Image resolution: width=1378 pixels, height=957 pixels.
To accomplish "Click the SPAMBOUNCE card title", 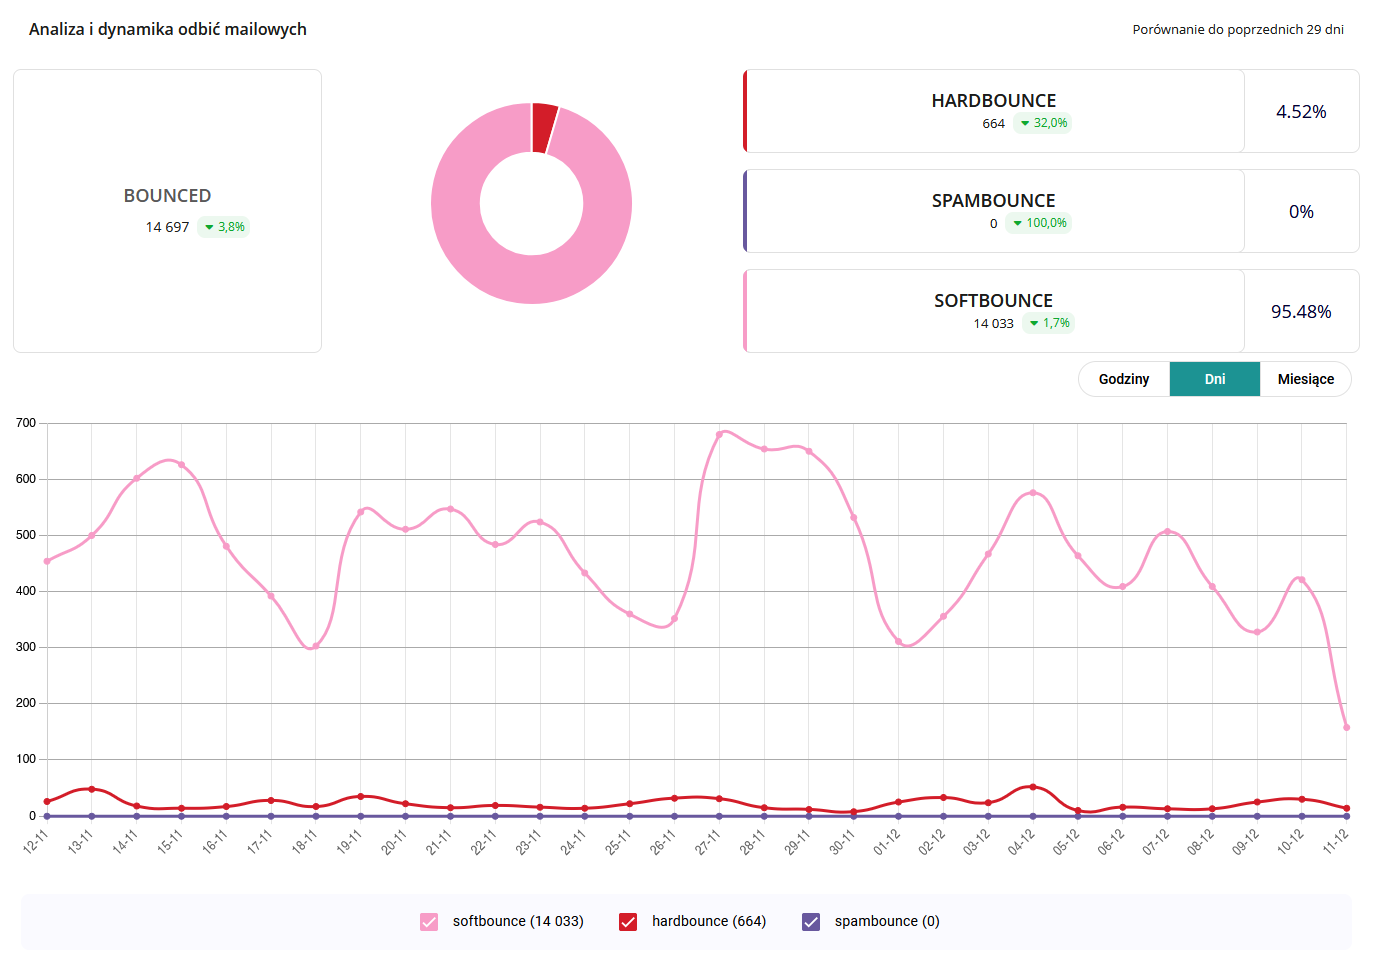I will click(x=993, y=200).
